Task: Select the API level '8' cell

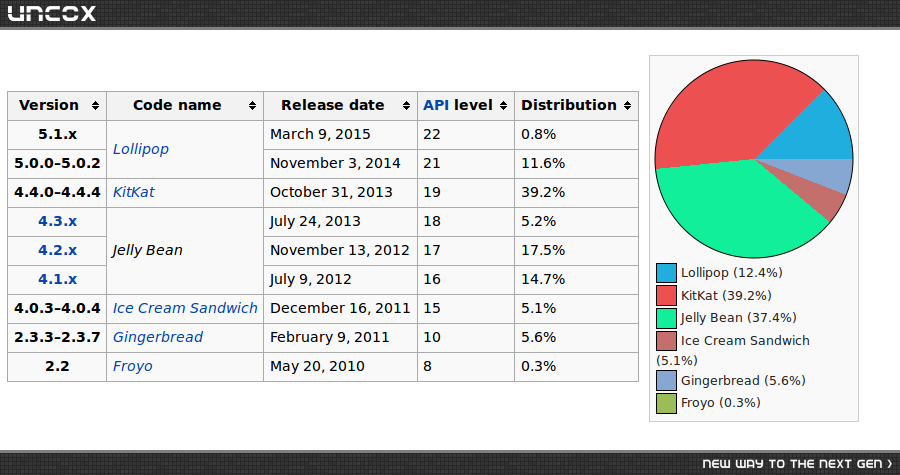Action: [466, 367]
